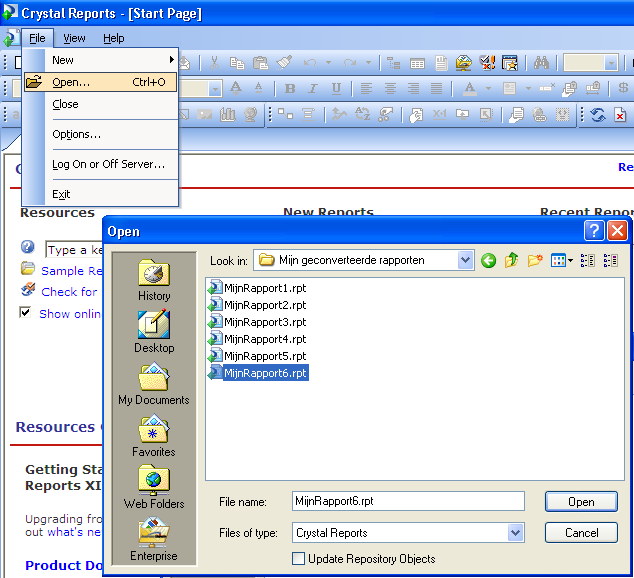Select the file MijnRapport1.rpt
Viewport: 634px width, 578px height.
point(257,288)
